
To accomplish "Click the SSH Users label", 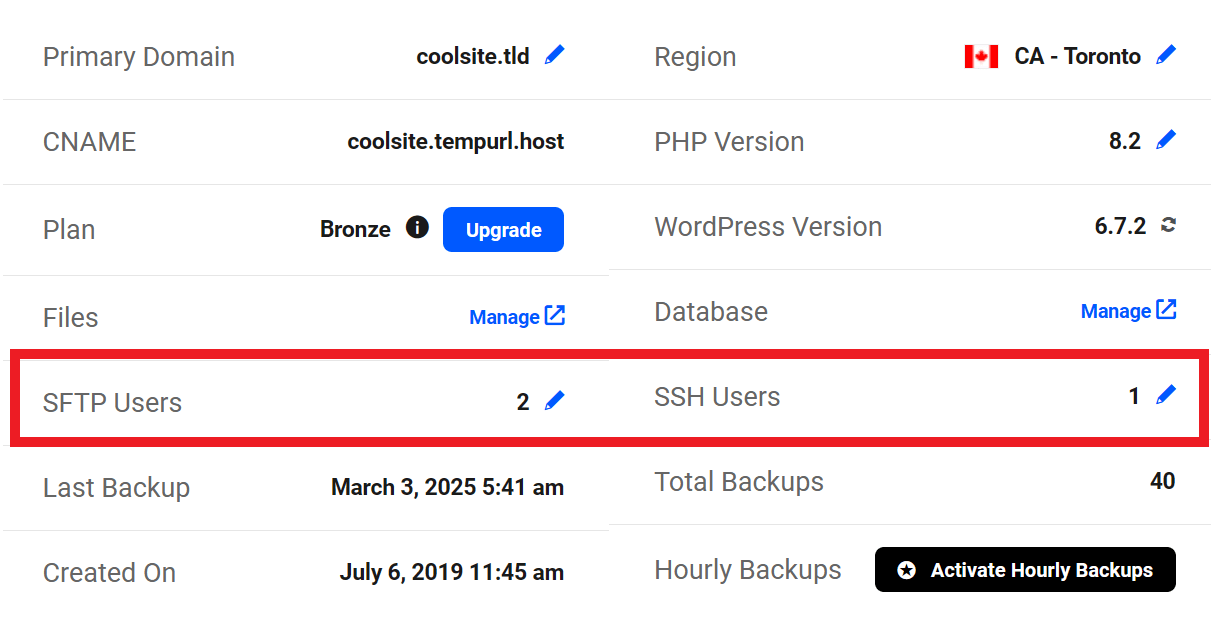I will 717,397.
